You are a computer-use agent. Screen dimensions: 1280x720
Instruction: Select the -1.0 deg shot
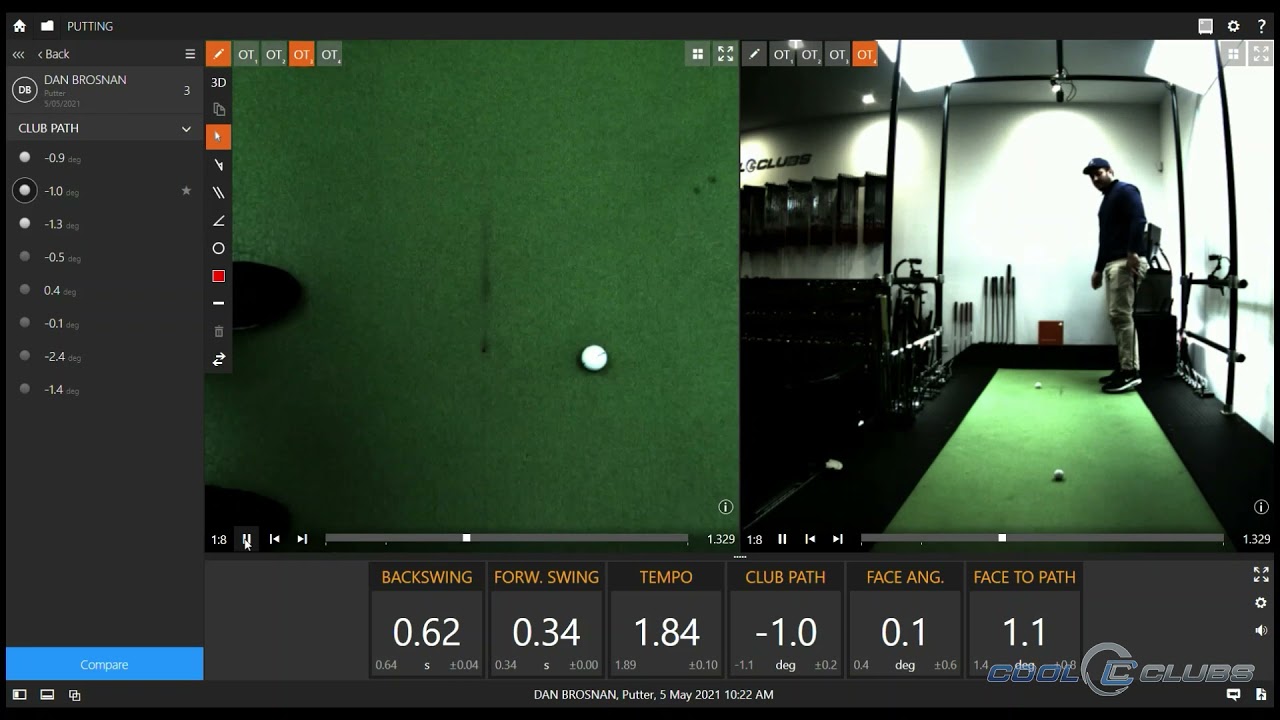tap(104, 191)
